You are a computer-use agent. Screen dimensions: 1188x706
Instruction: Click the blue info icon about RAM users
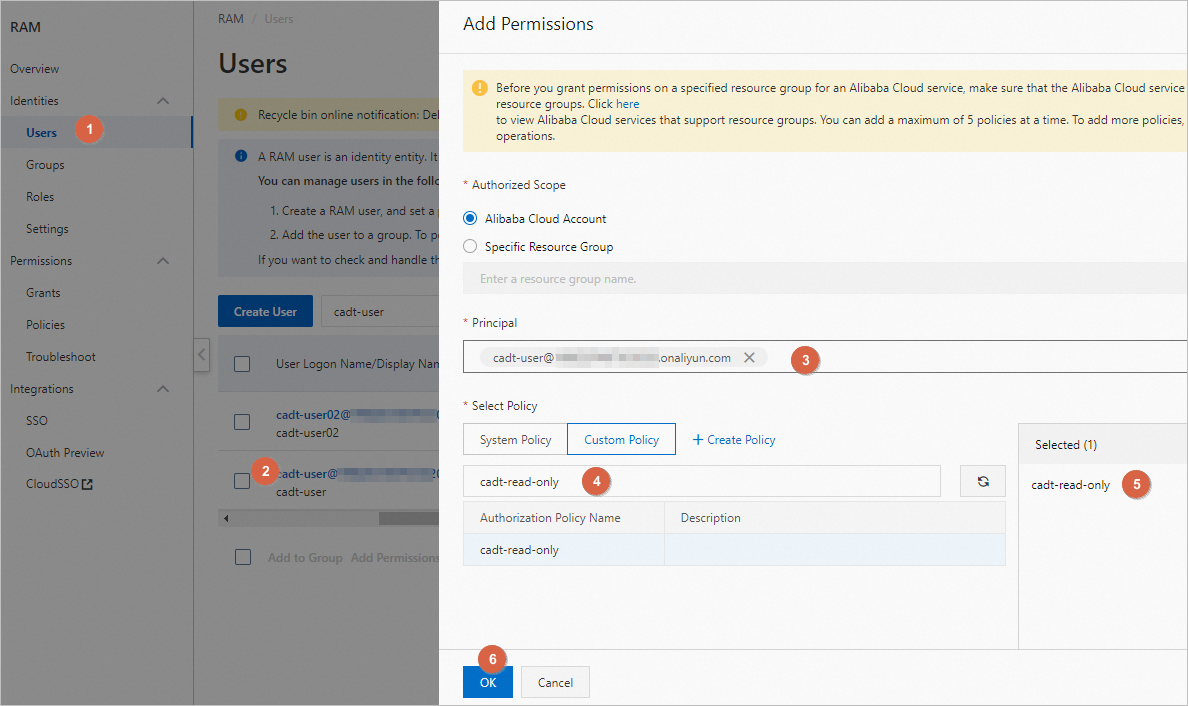click(240, 157)
